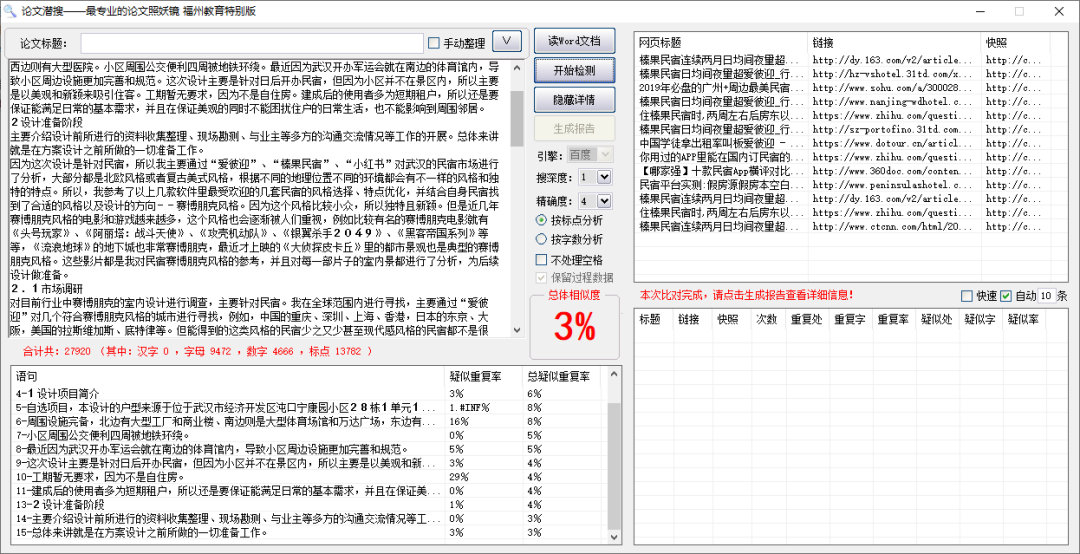Viewport: 1080px width, 554px height.
Task: Toggle the 保留过程数据 checkbox
Action: click(x=541, y=278)
